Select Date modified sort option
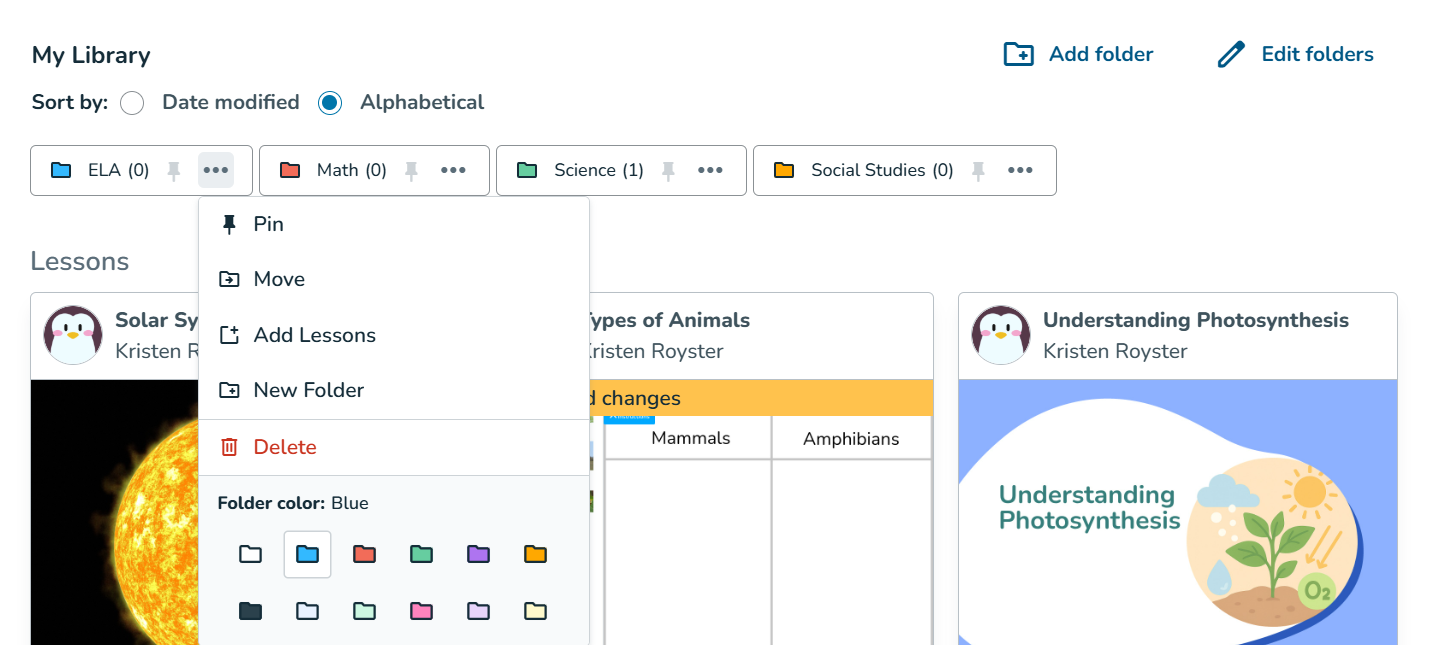Viewport: 1429px width, 645px height. [x=132, y=103]
